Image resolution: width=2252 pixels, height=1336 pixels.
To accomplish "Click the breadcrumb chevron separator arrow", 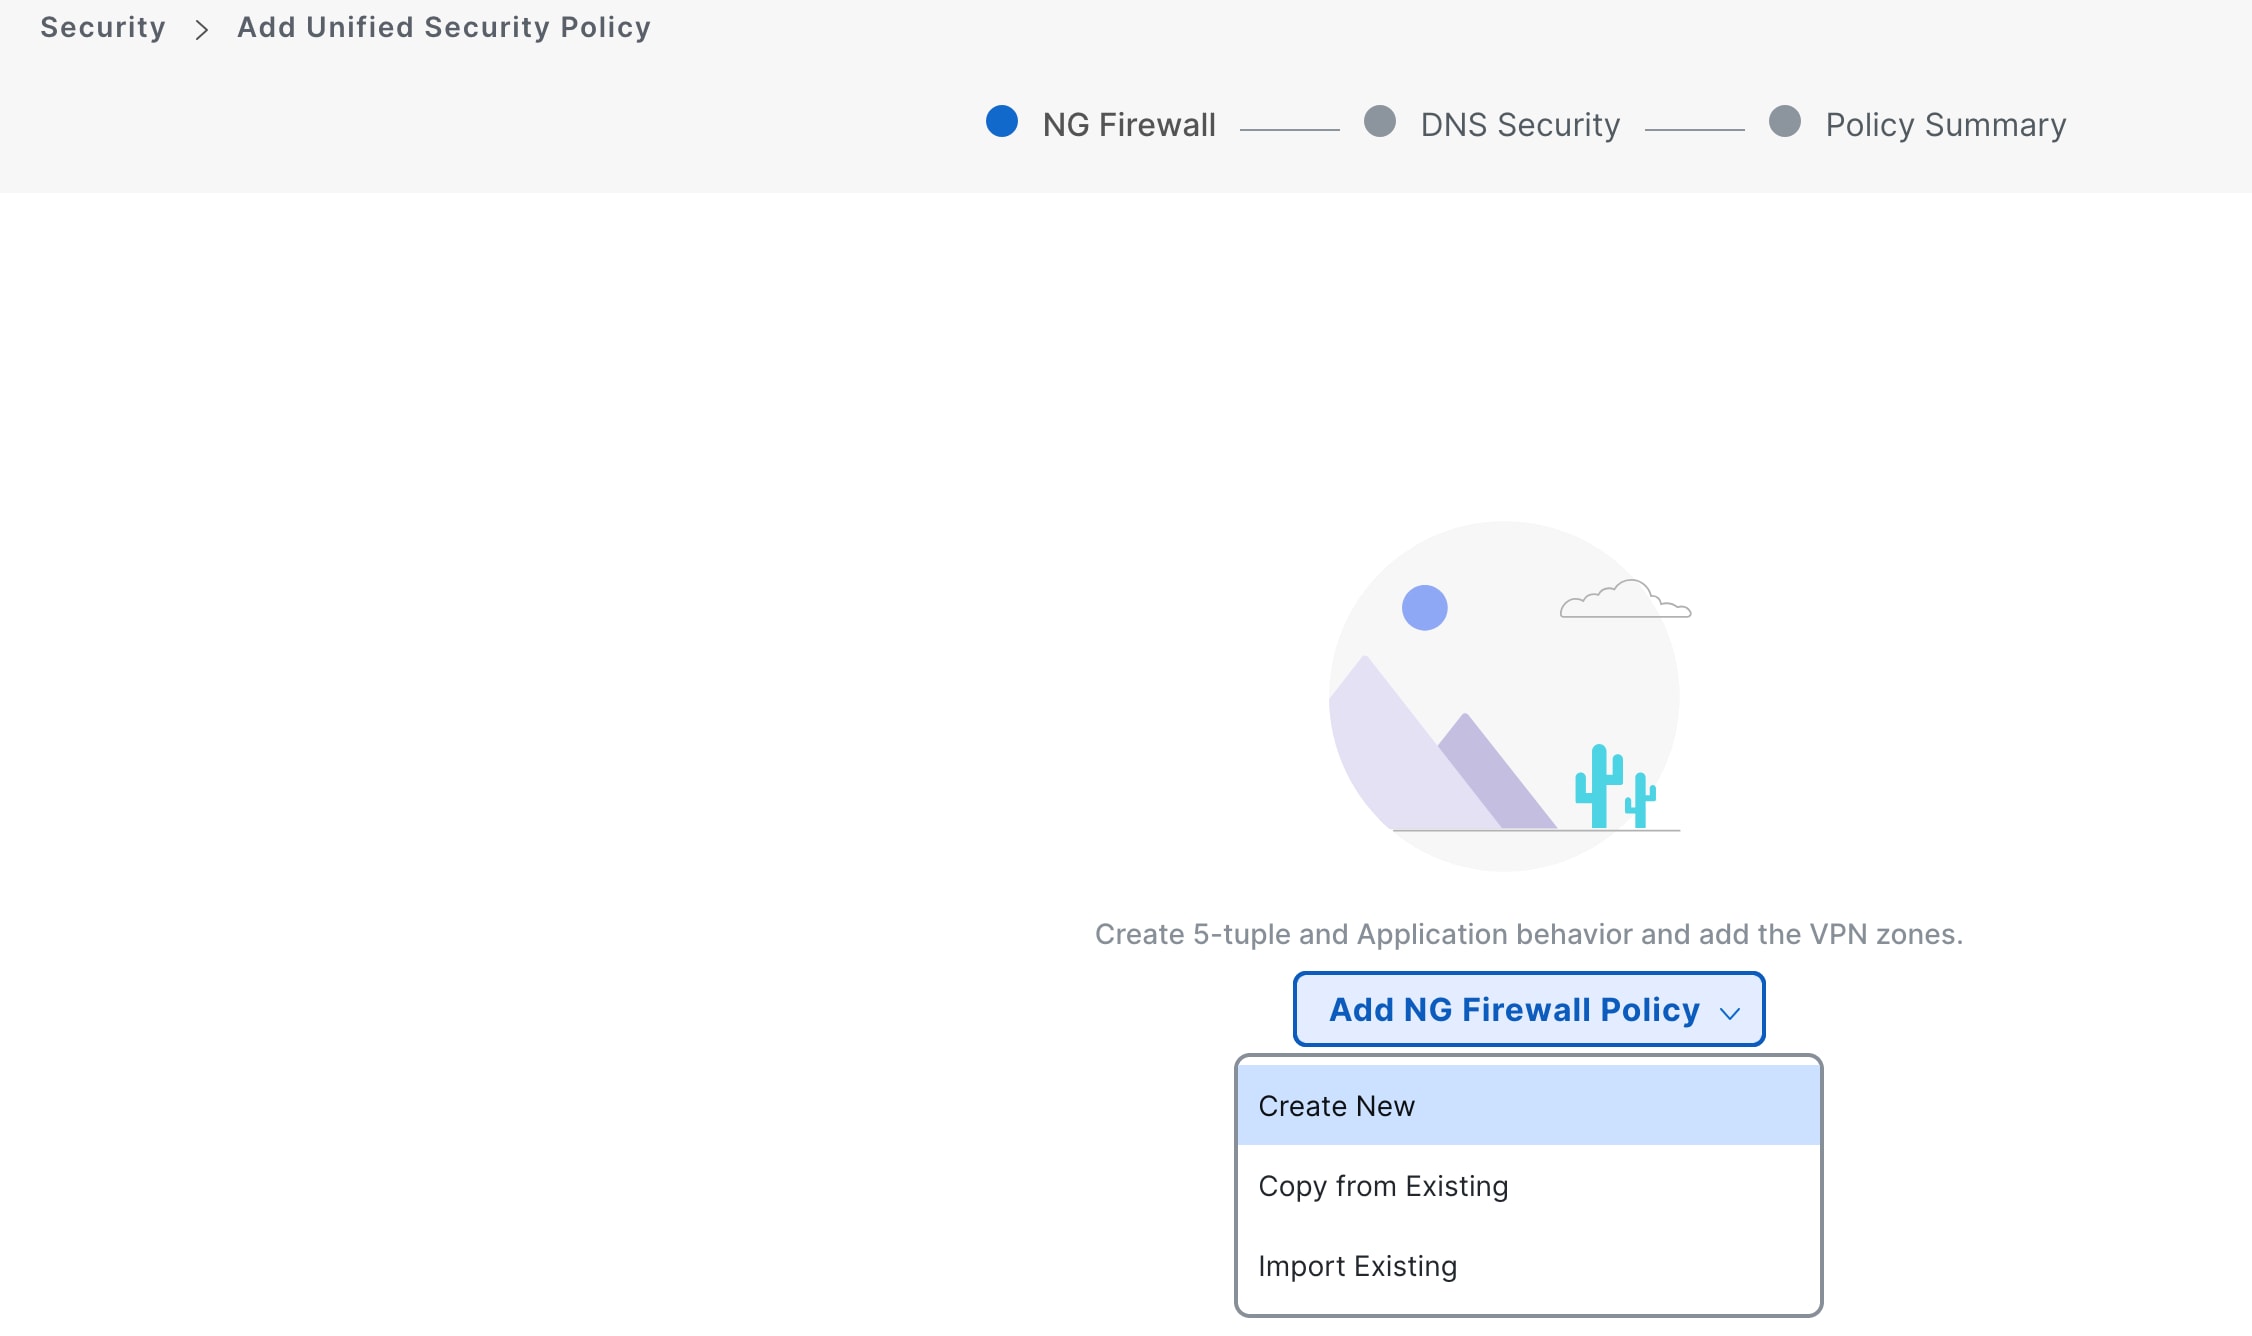I will pos(202,30).
